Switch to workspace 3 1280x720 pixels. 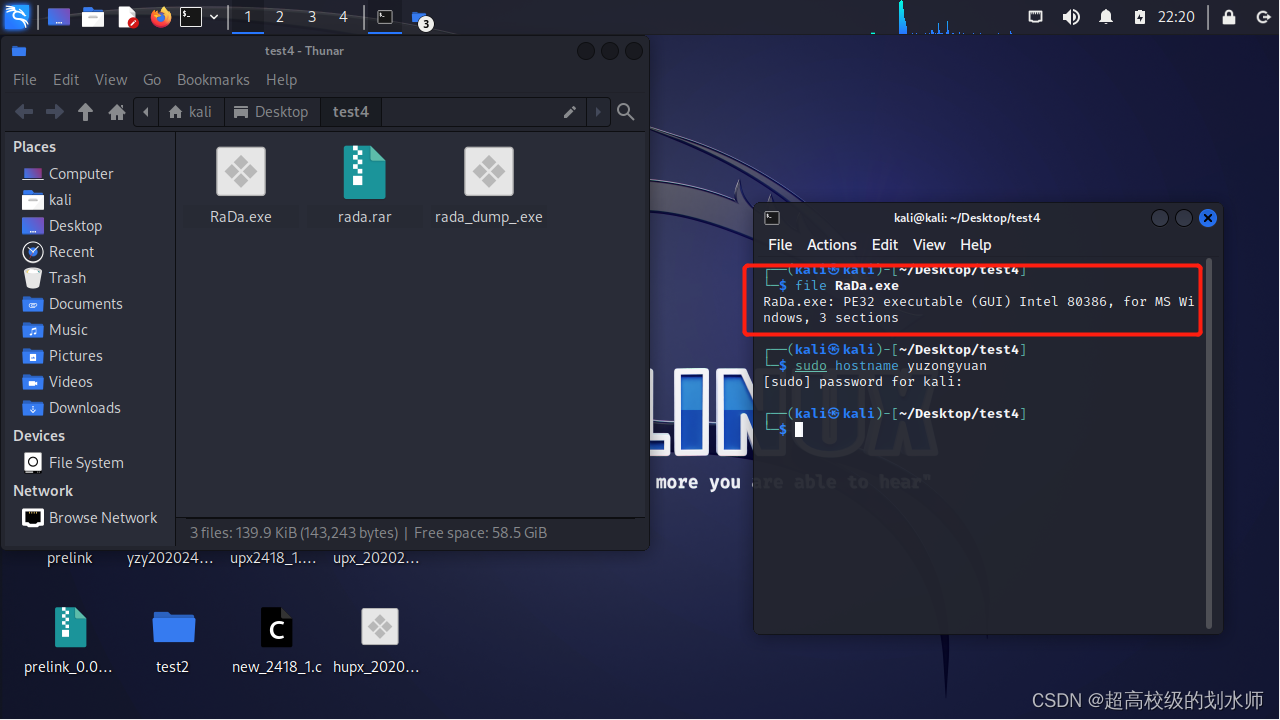point(312,17)
